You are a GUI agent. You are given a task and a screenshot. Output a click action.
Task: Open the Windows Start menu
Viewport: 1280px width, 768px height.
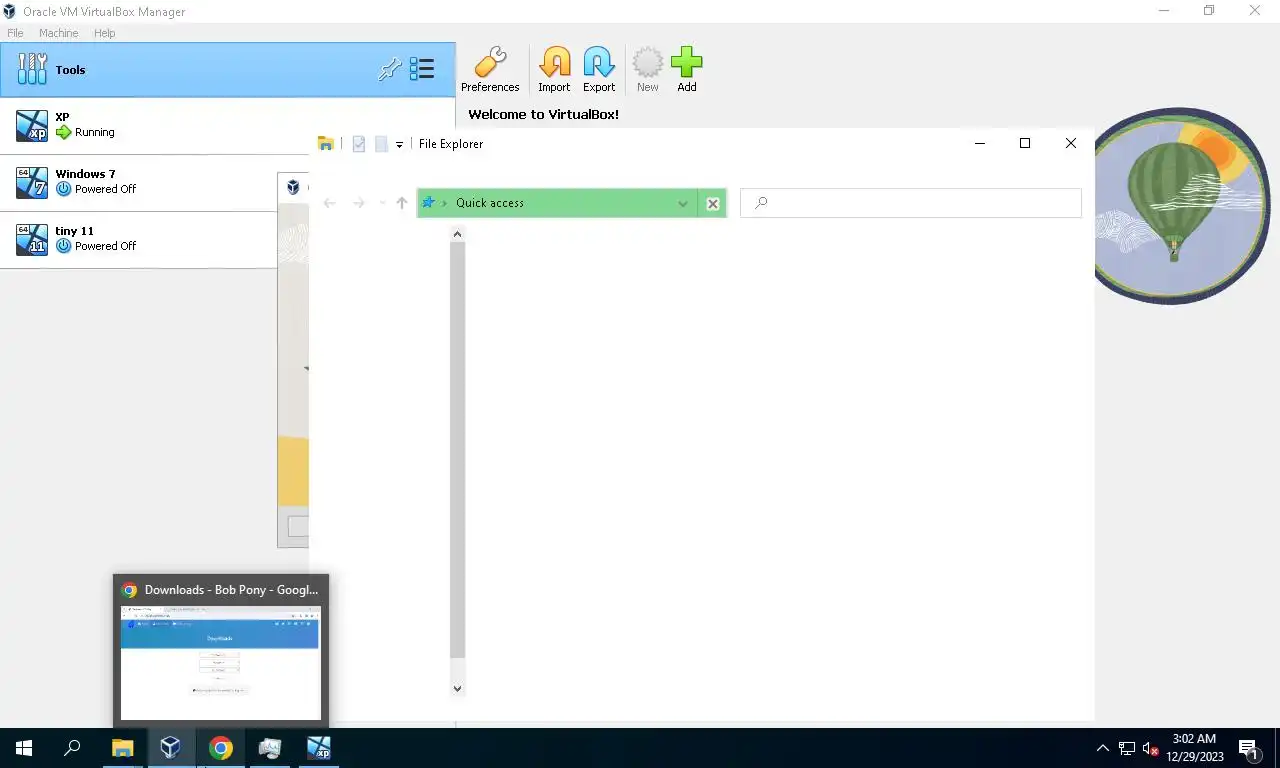tap(24, 748)
